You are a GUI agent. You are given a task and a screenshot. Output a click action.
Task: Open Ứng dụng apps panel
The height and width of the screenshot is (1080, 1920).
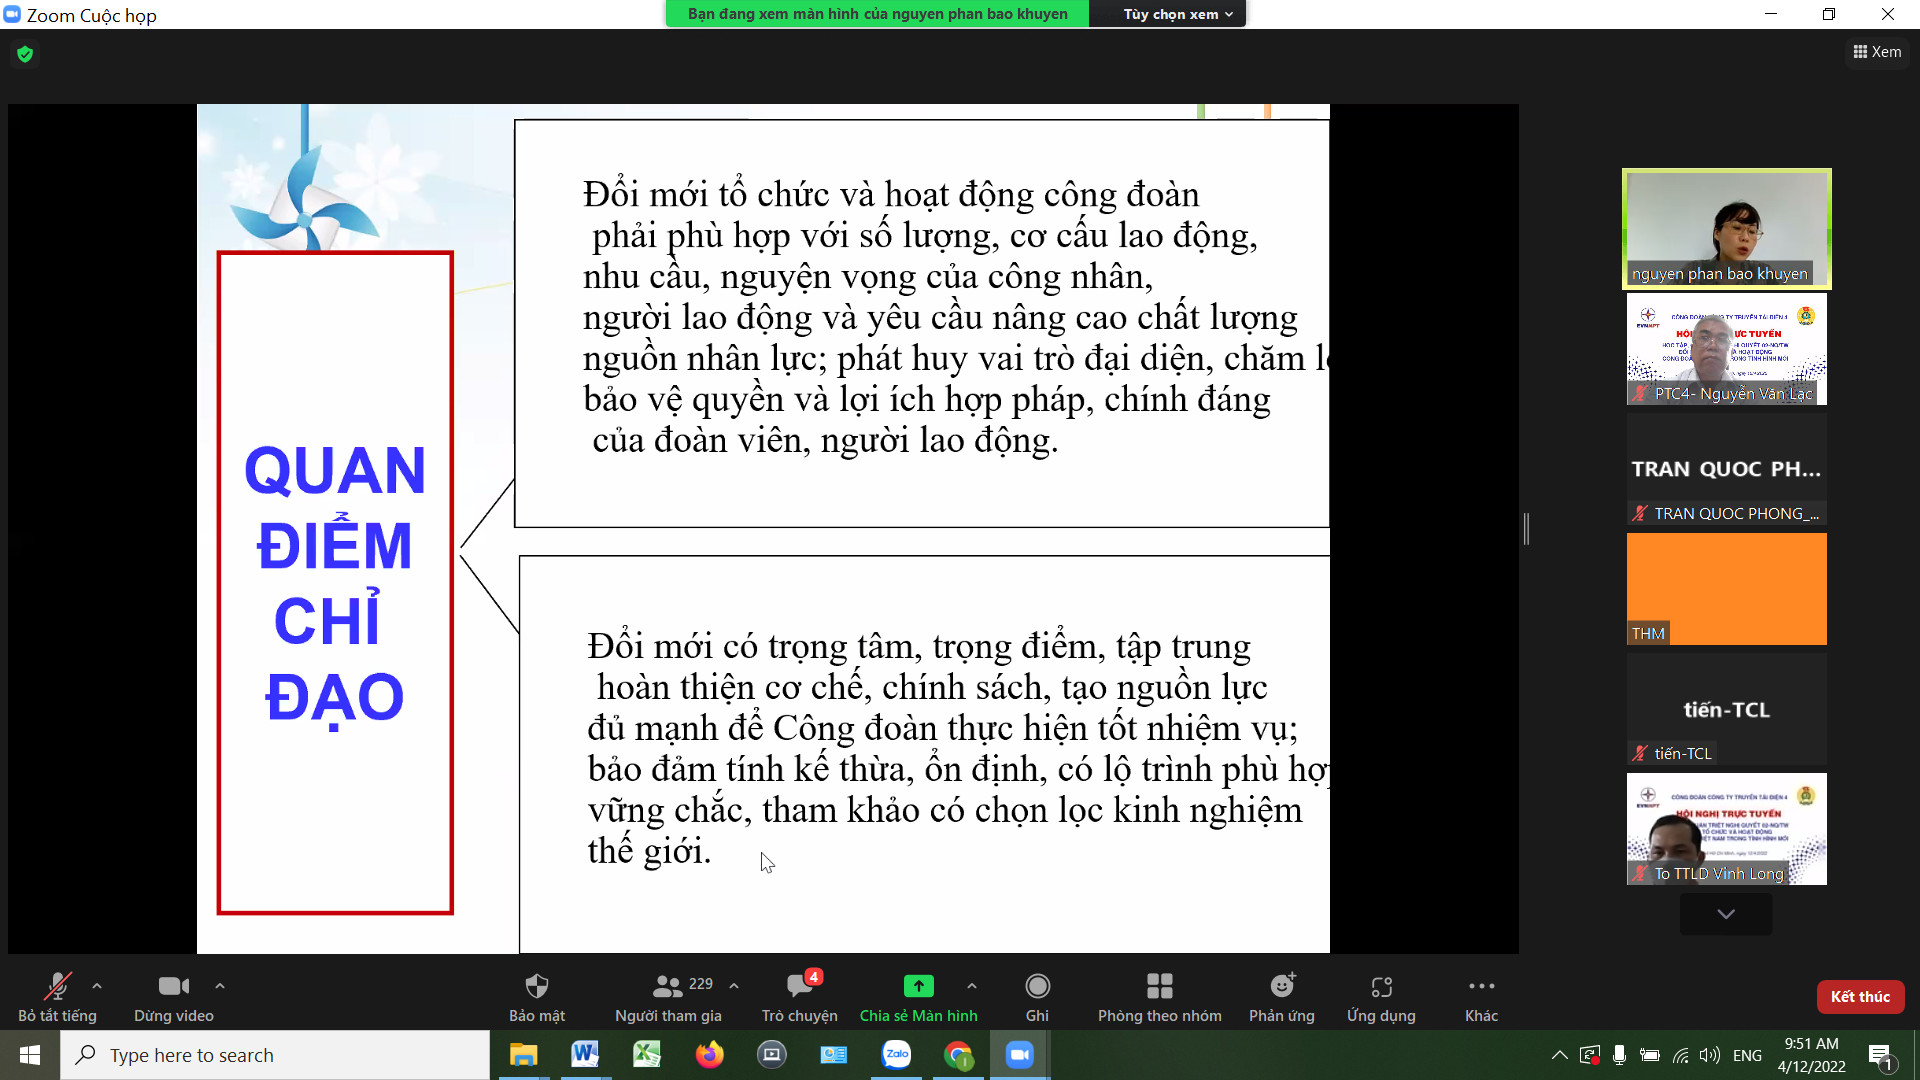[x=1381, y=997]
